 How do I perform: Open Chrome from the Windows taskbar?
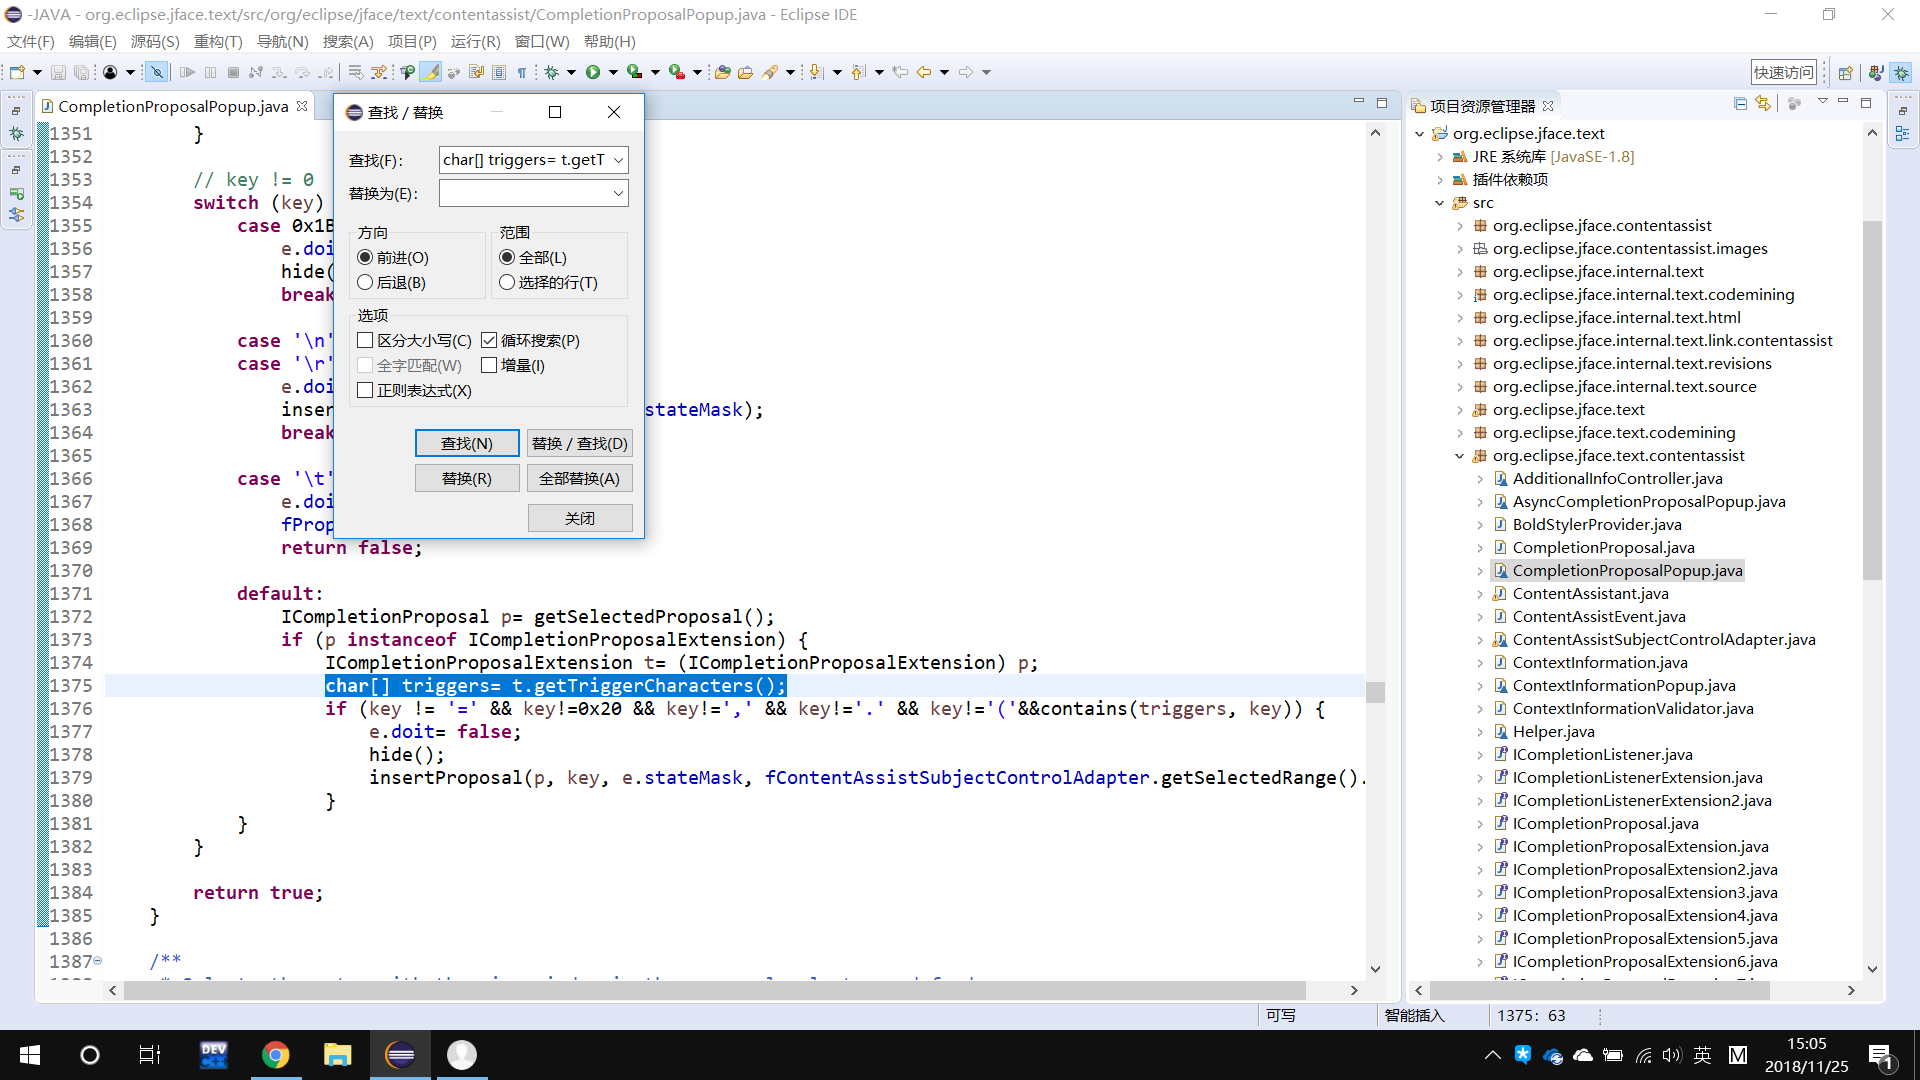(x=275, y=1055)
